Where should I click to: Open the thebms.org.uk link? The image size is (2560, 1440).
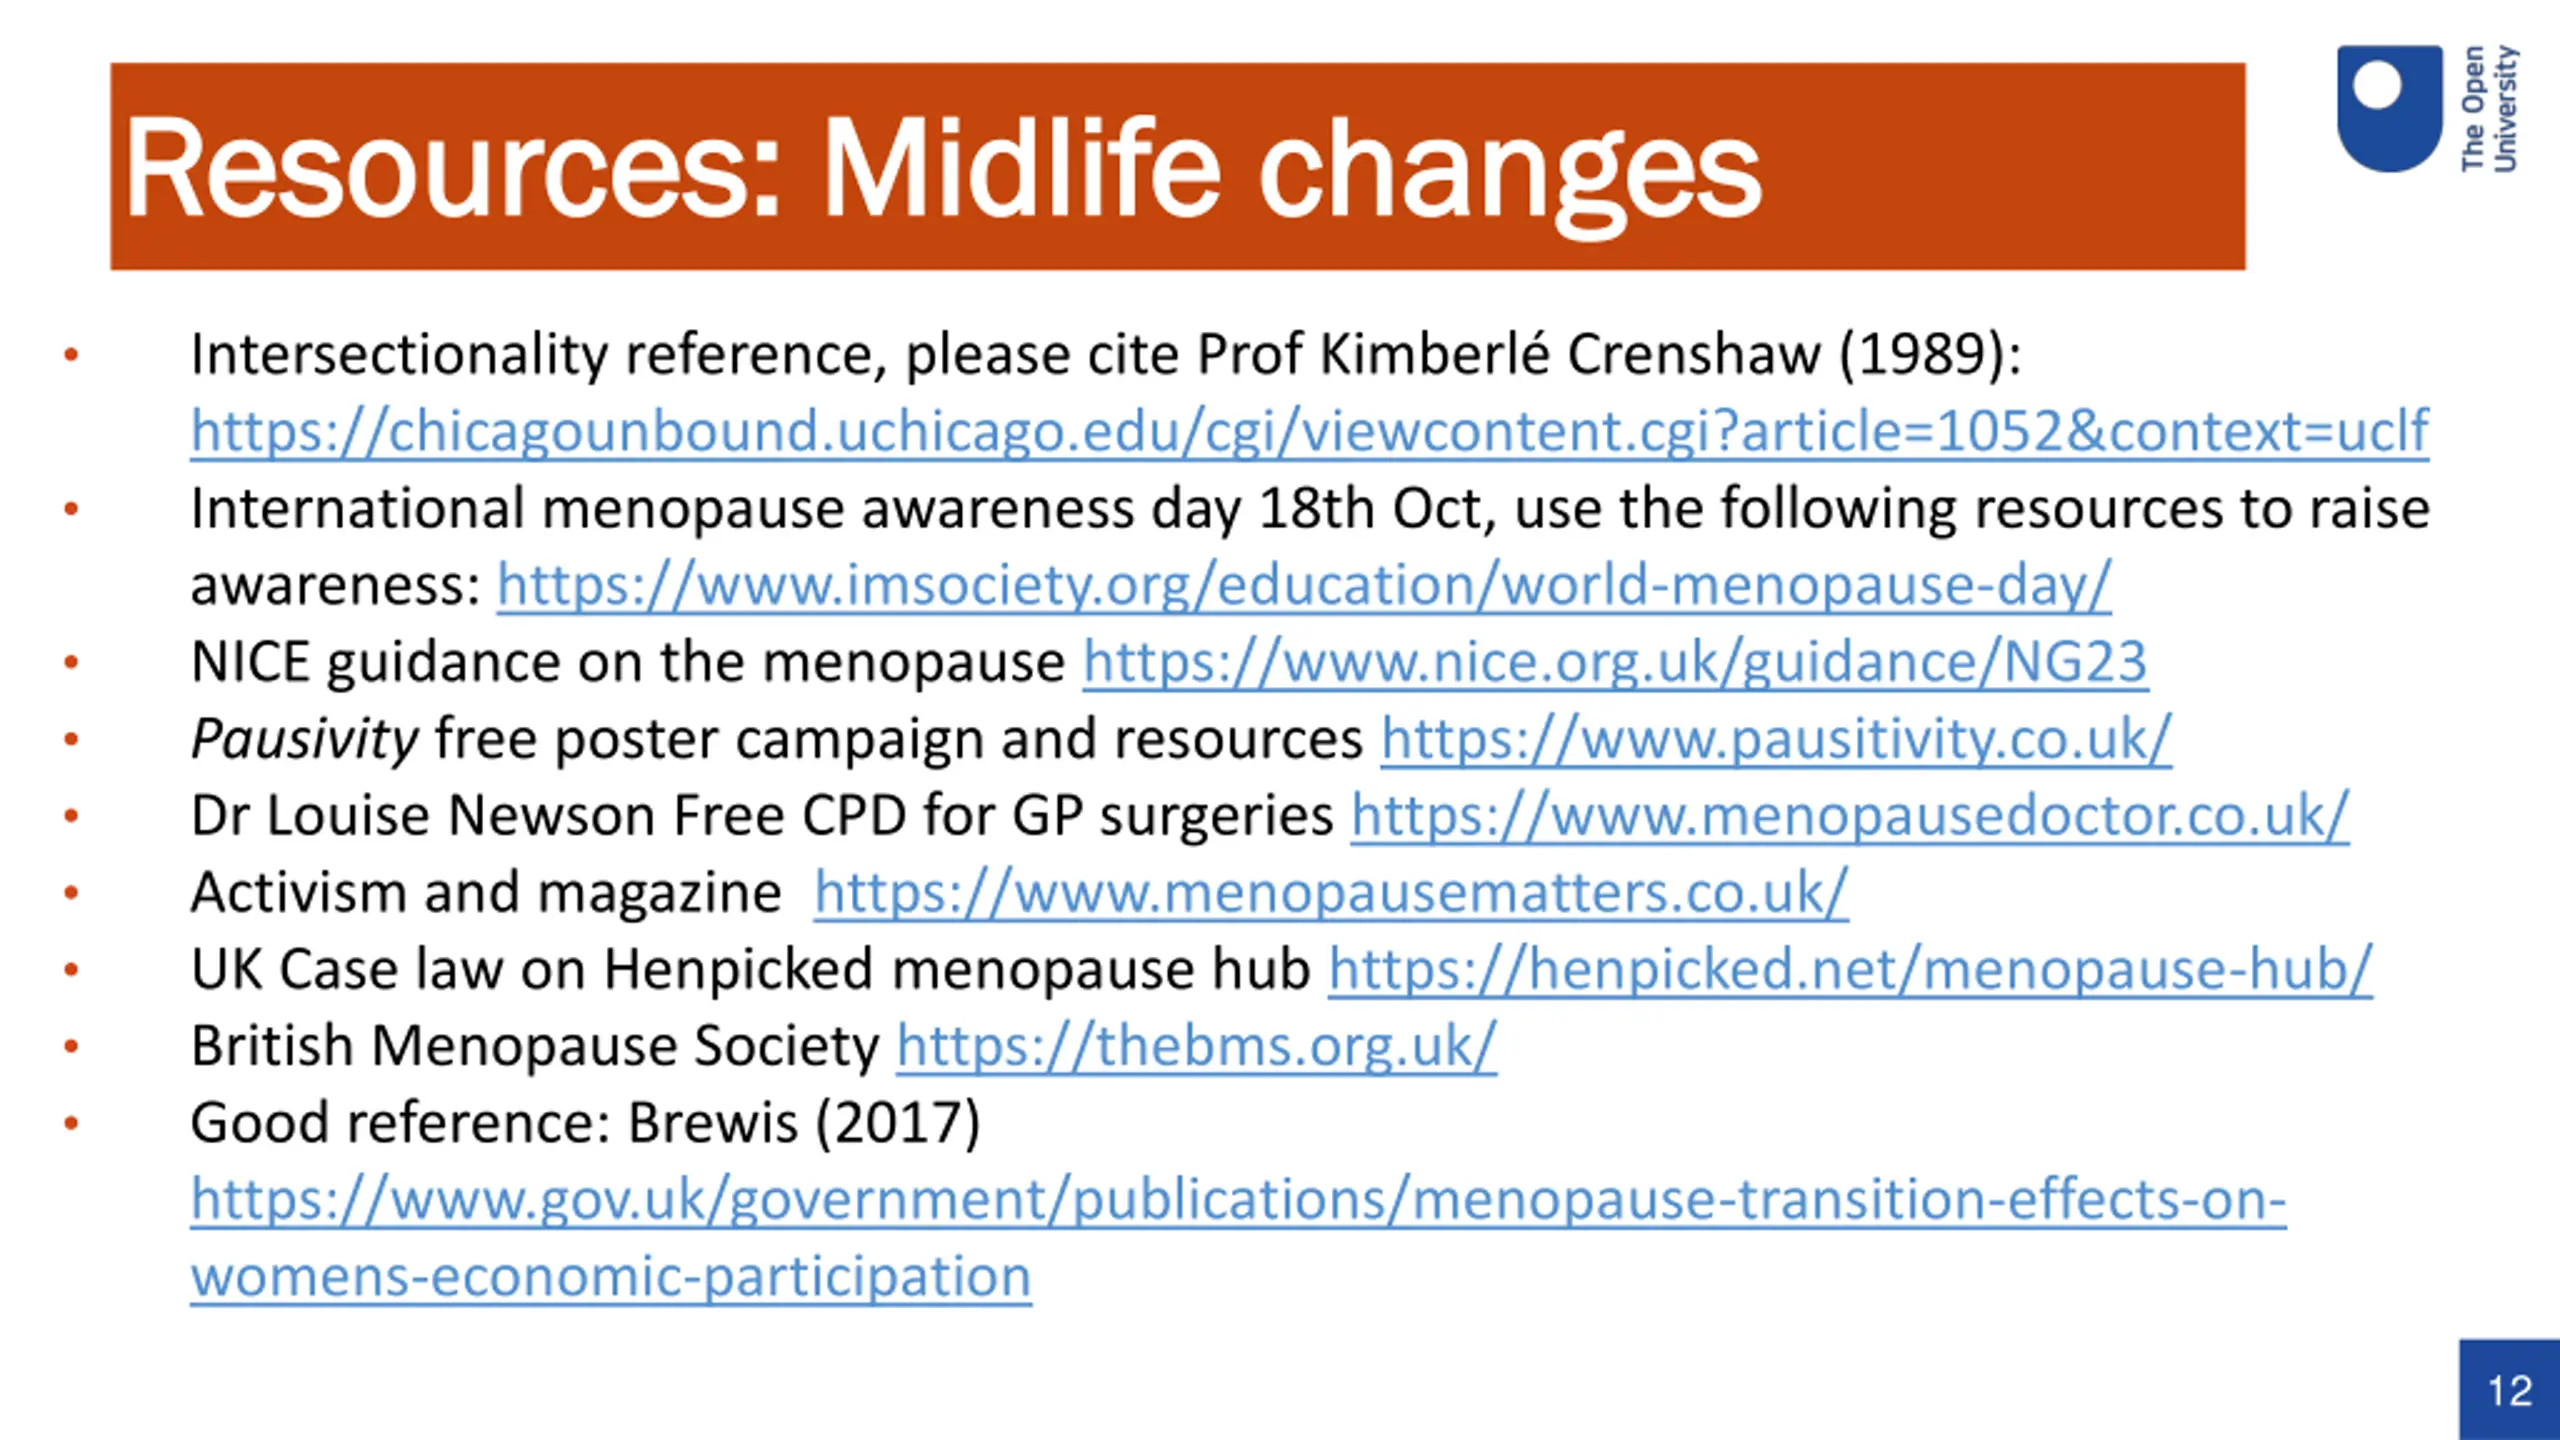tap(1196, 1046)
